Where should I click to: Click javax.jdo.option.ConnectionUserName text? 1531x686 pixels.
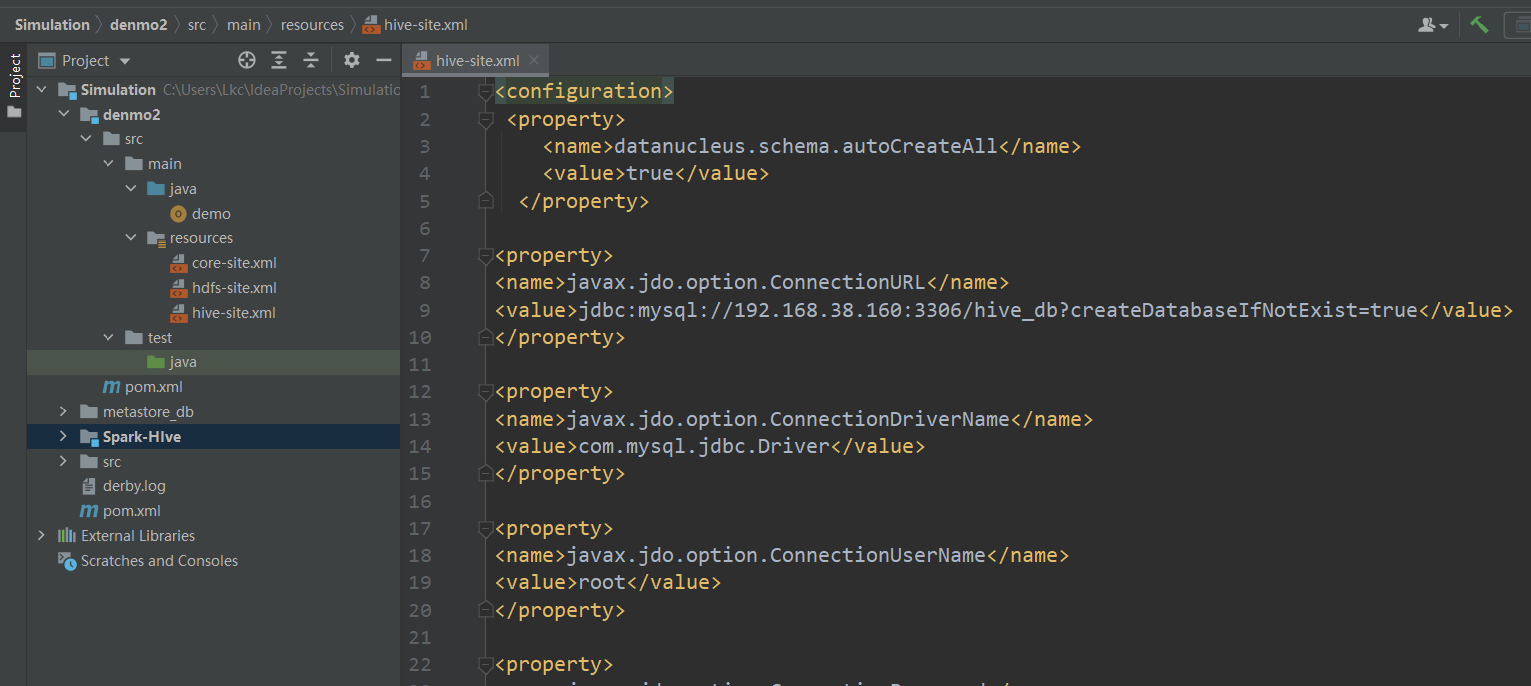[x=776, y=555]
